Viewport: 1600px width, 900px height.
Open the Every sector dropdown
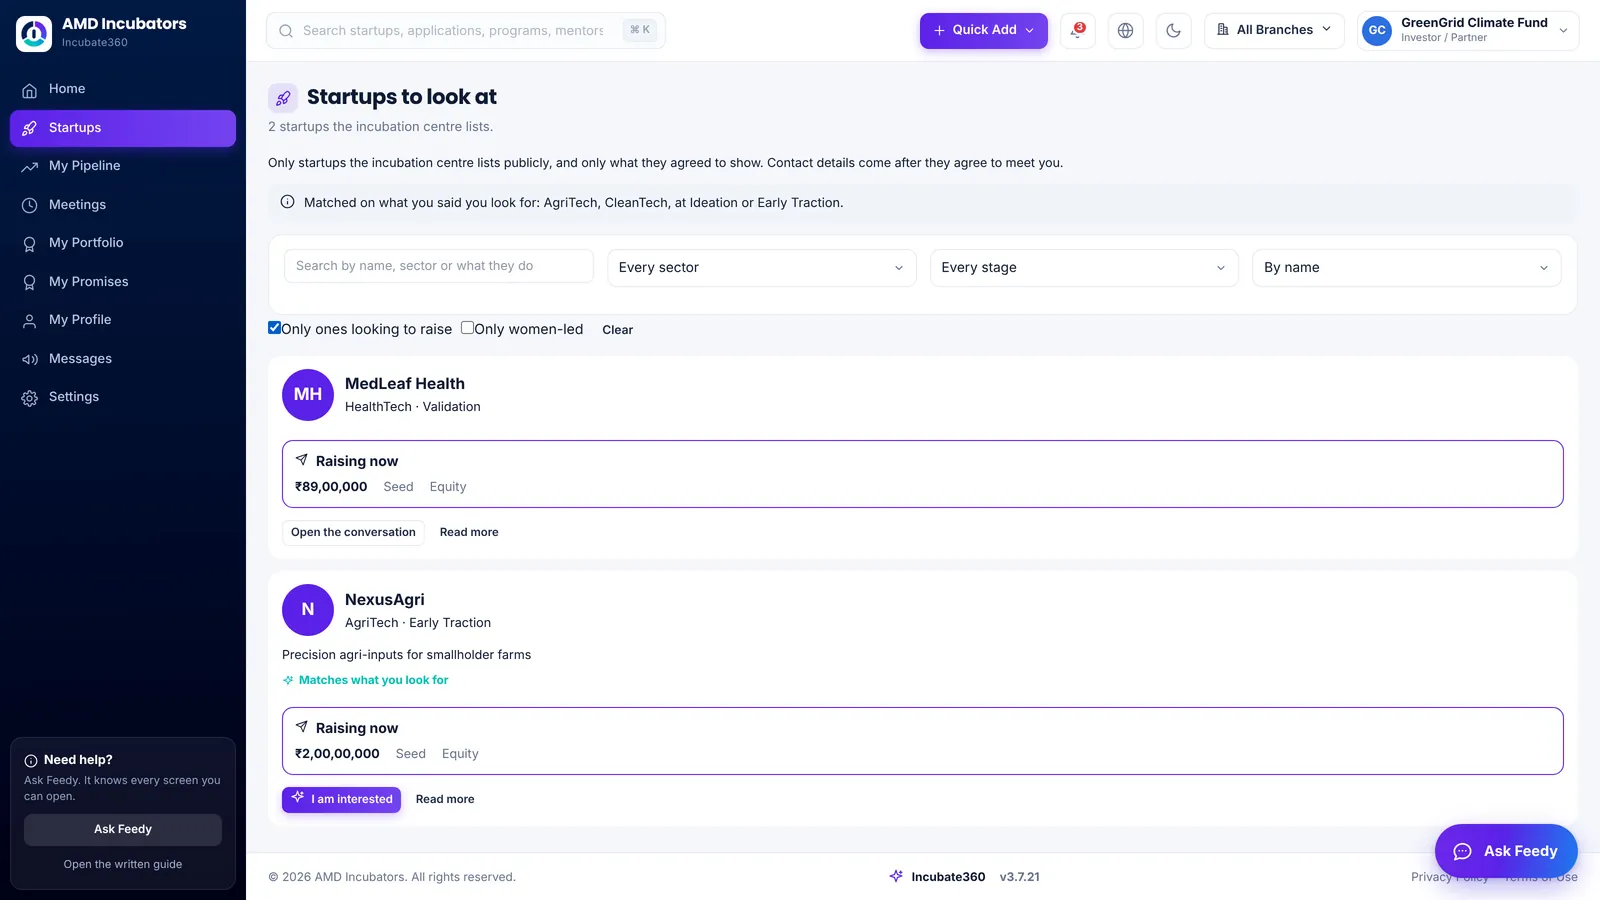[762, 268]
